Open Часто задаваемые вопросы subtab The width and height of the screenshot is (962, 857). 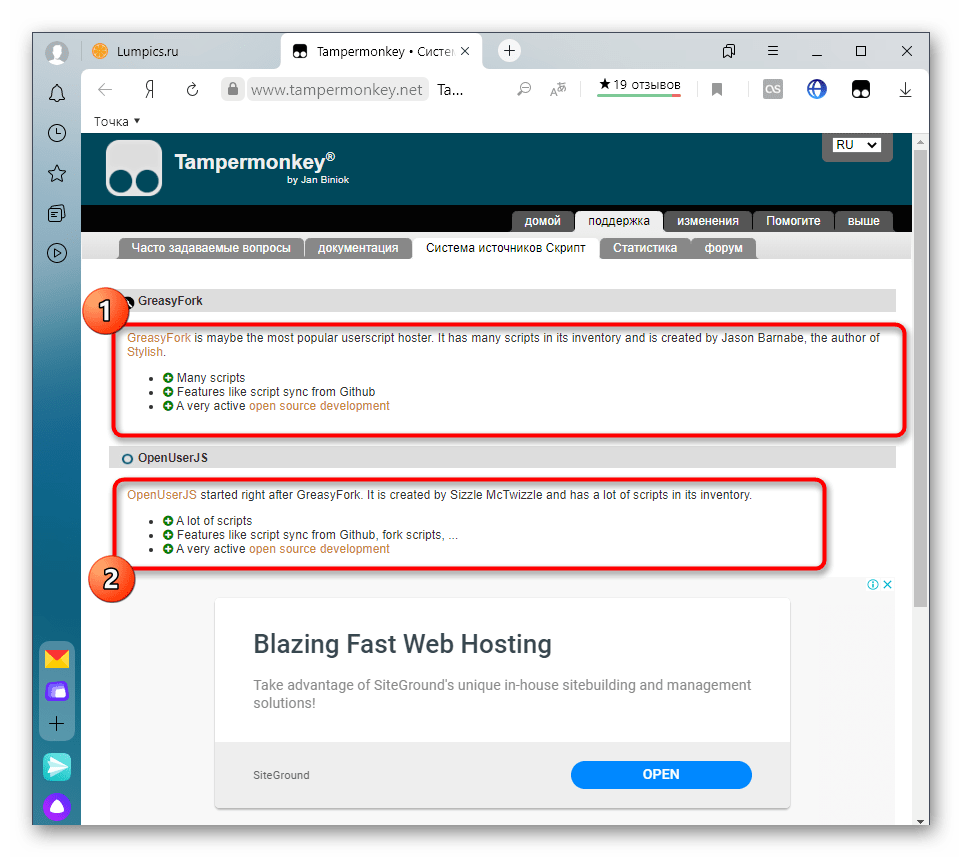pyautogui.click(x=210, y=248)
